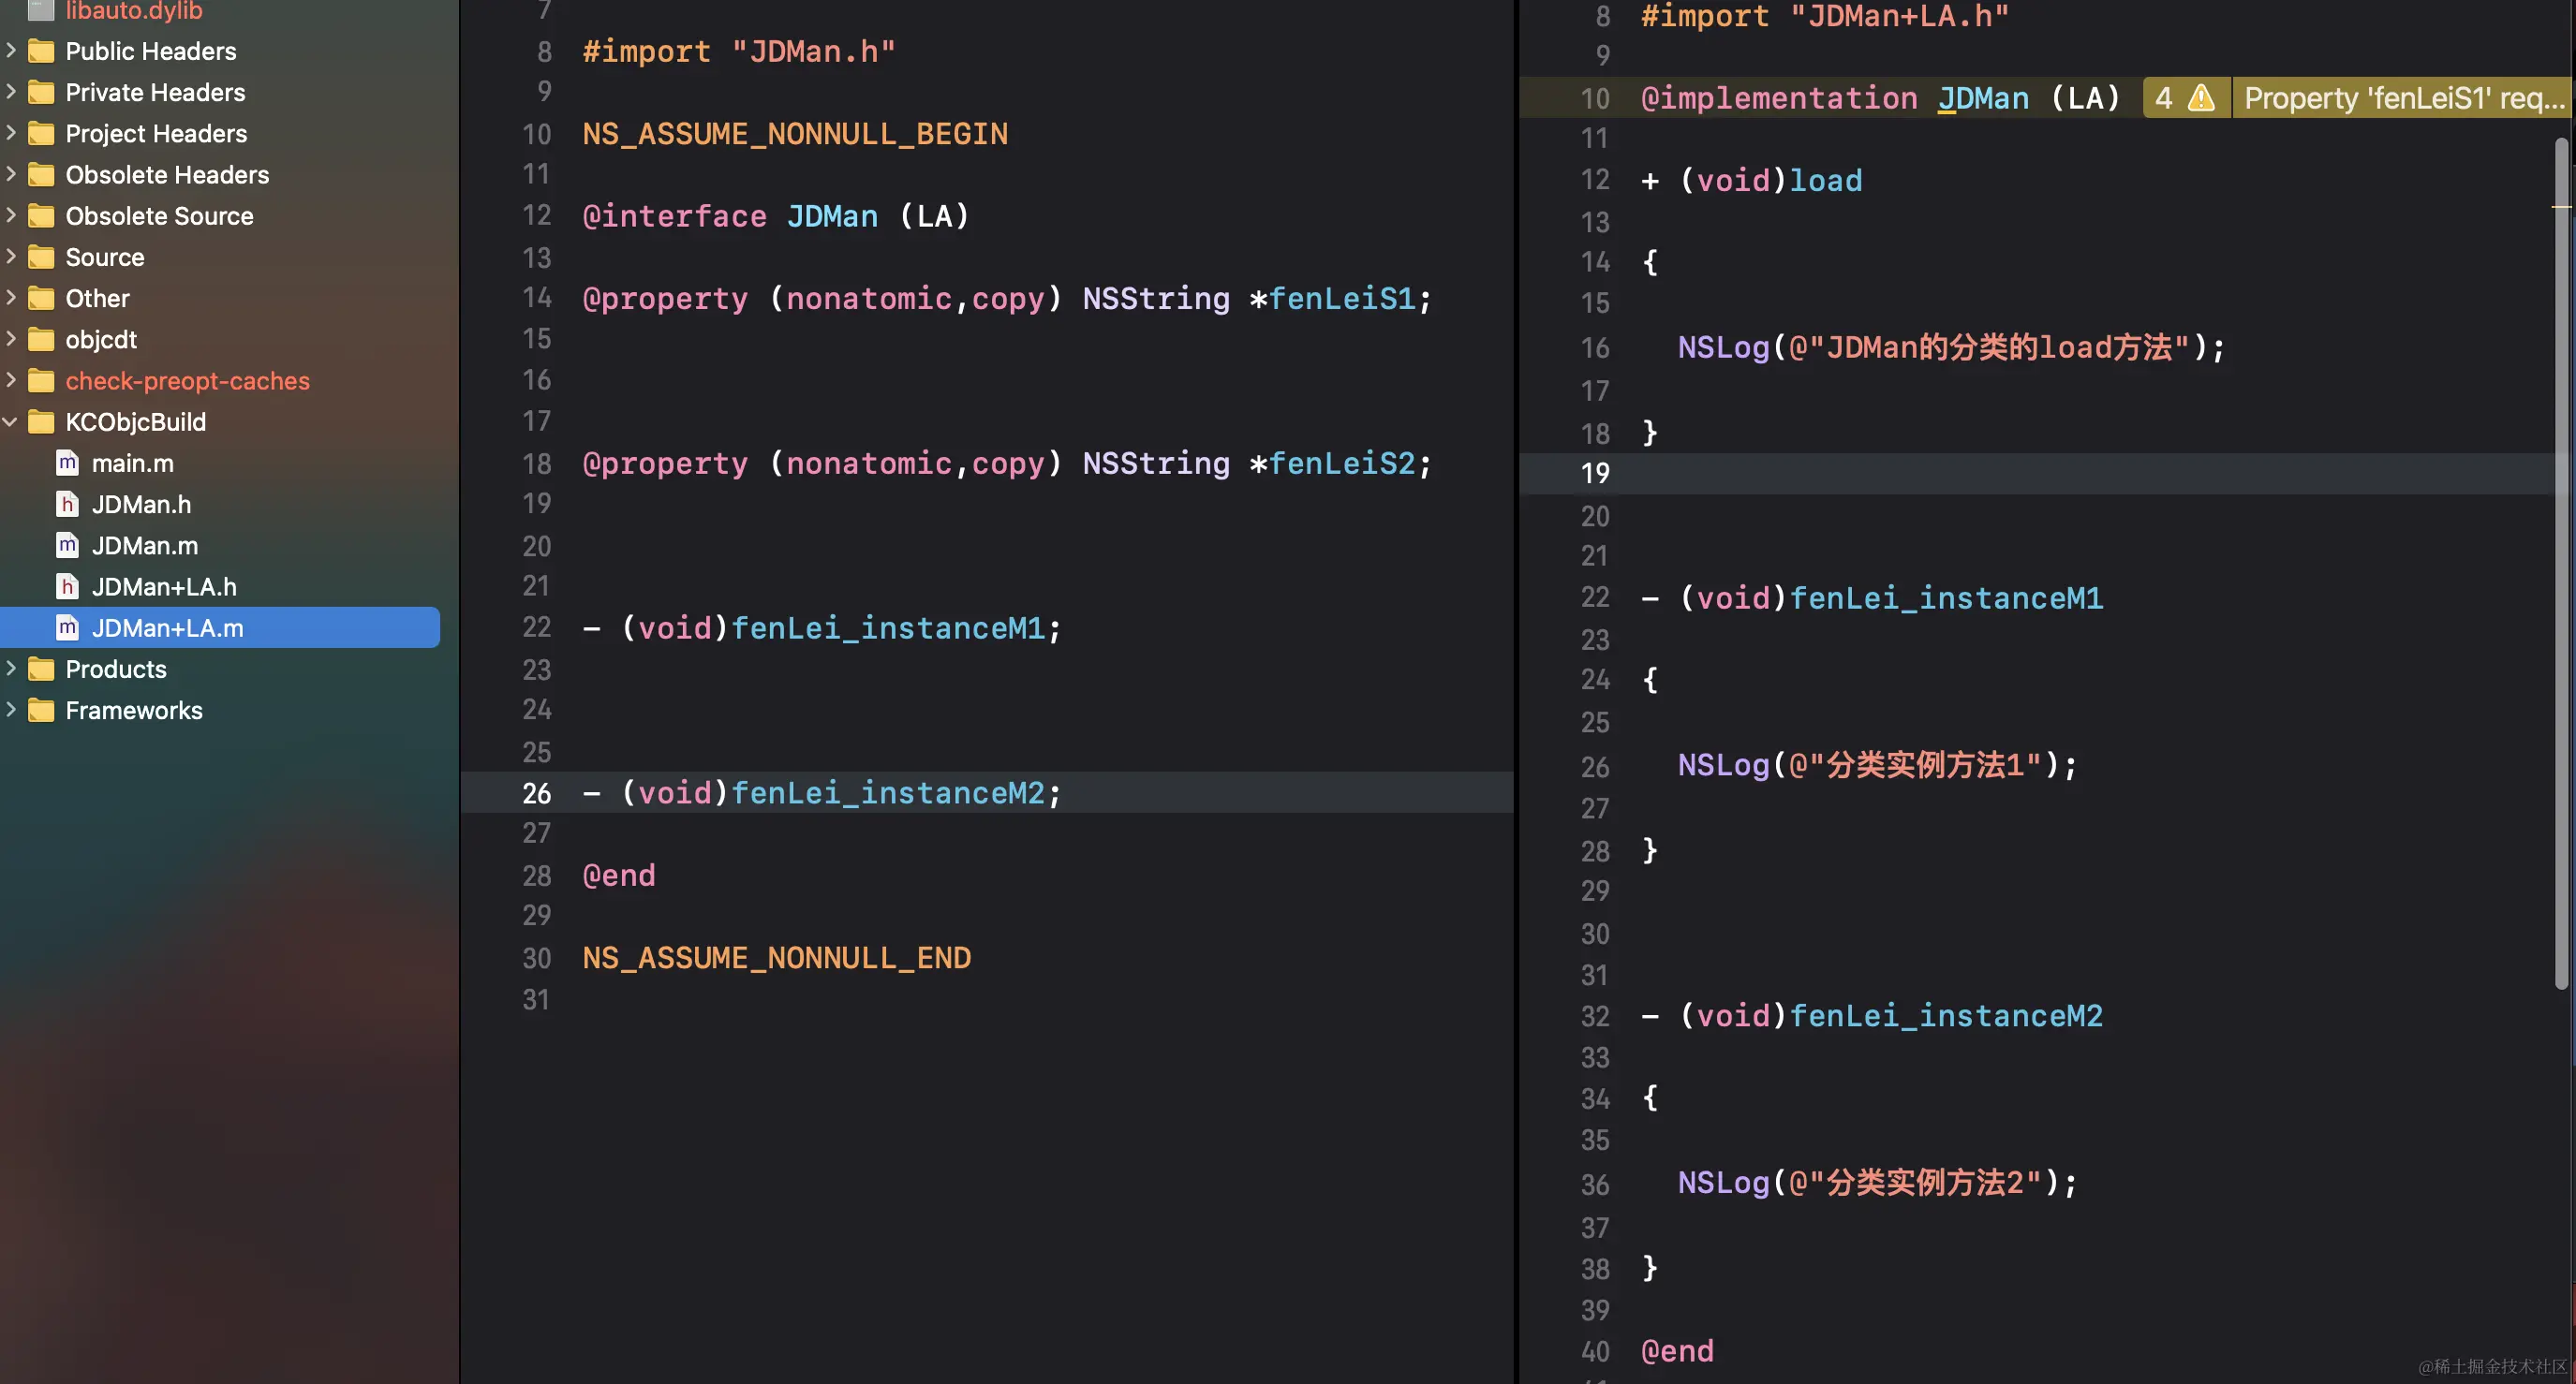Image resolution: width=2576 pixels, height=1384 pixels.
Task: Click fenLei_instanceM1 implementation in right editor
Action: click(x=1946, y=598)
